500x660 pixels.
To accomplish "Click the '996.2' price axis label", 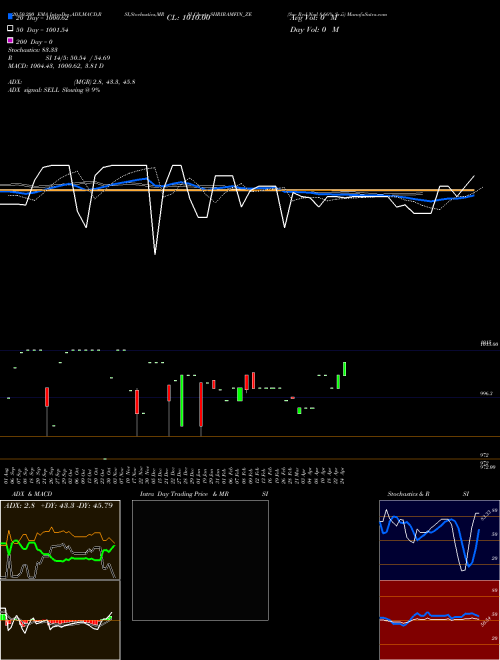I will pyautogui.click(x=486, y=393).
